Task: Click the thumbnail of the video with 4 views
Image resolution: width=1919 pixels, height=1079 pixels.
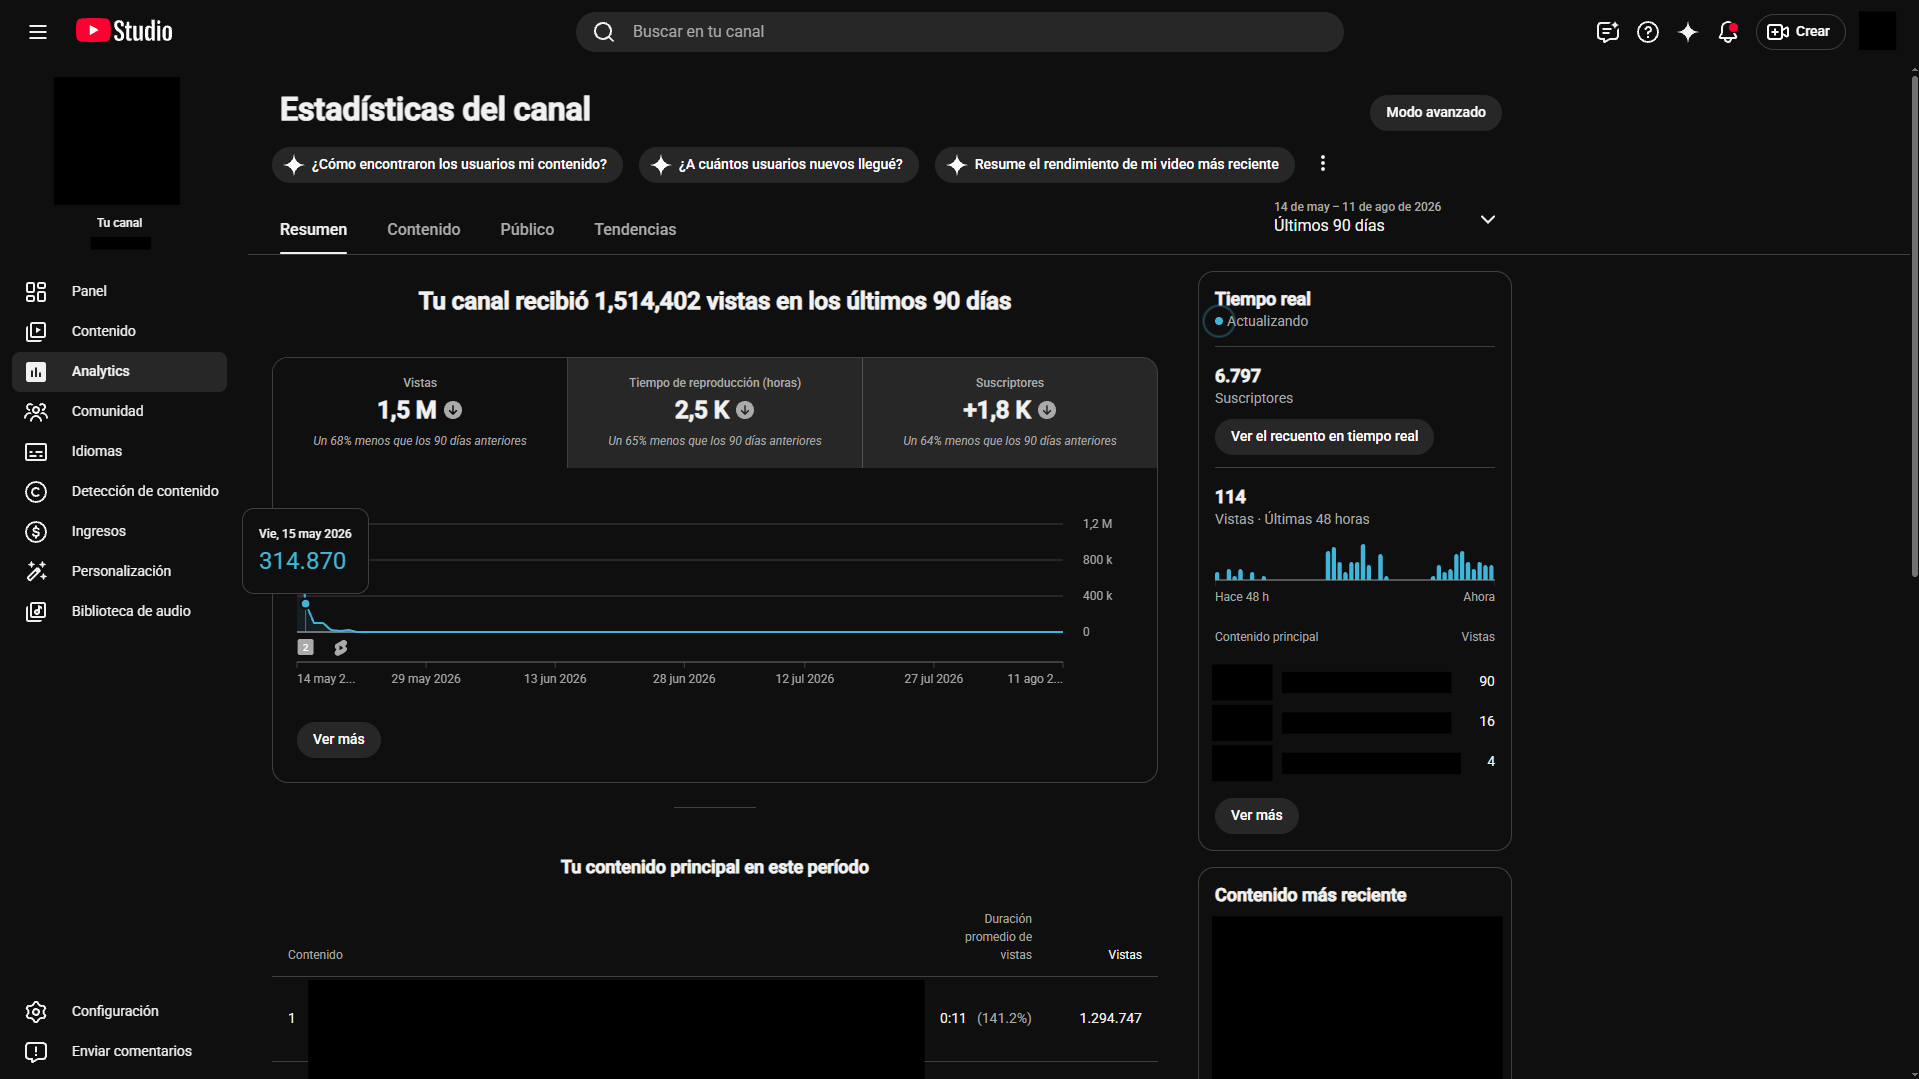Action: coord(1242,762)
